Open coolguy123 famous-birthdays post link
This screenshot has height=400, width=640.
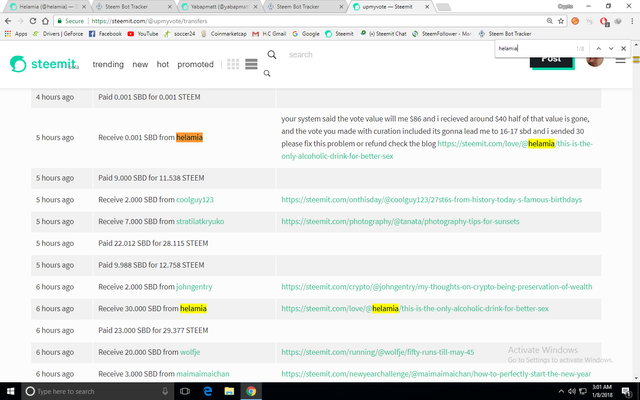point(431,200)
